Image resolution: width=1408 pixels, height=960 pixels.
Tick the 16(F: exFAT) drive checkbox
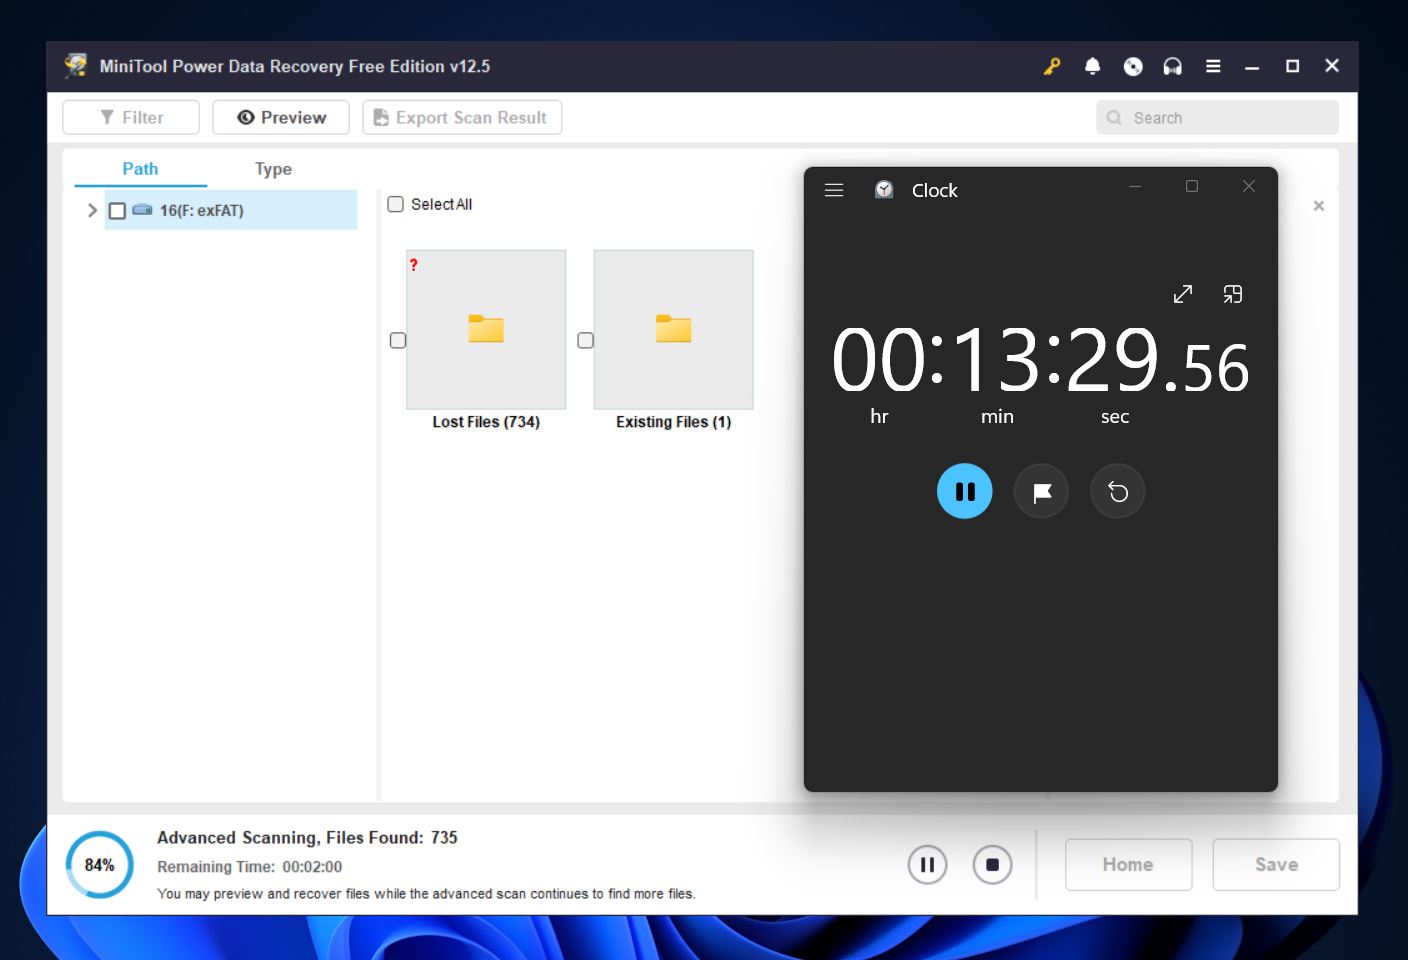coord(117,211)
